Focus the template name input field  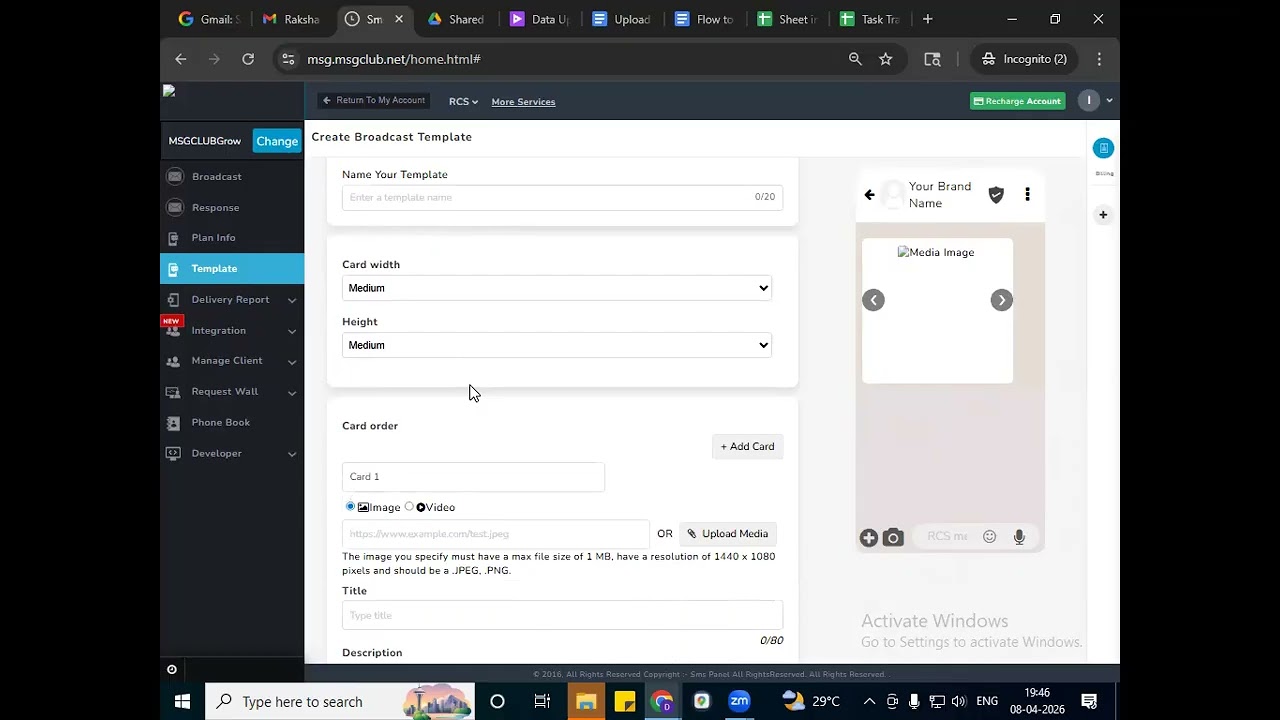(x=562, y=197)
